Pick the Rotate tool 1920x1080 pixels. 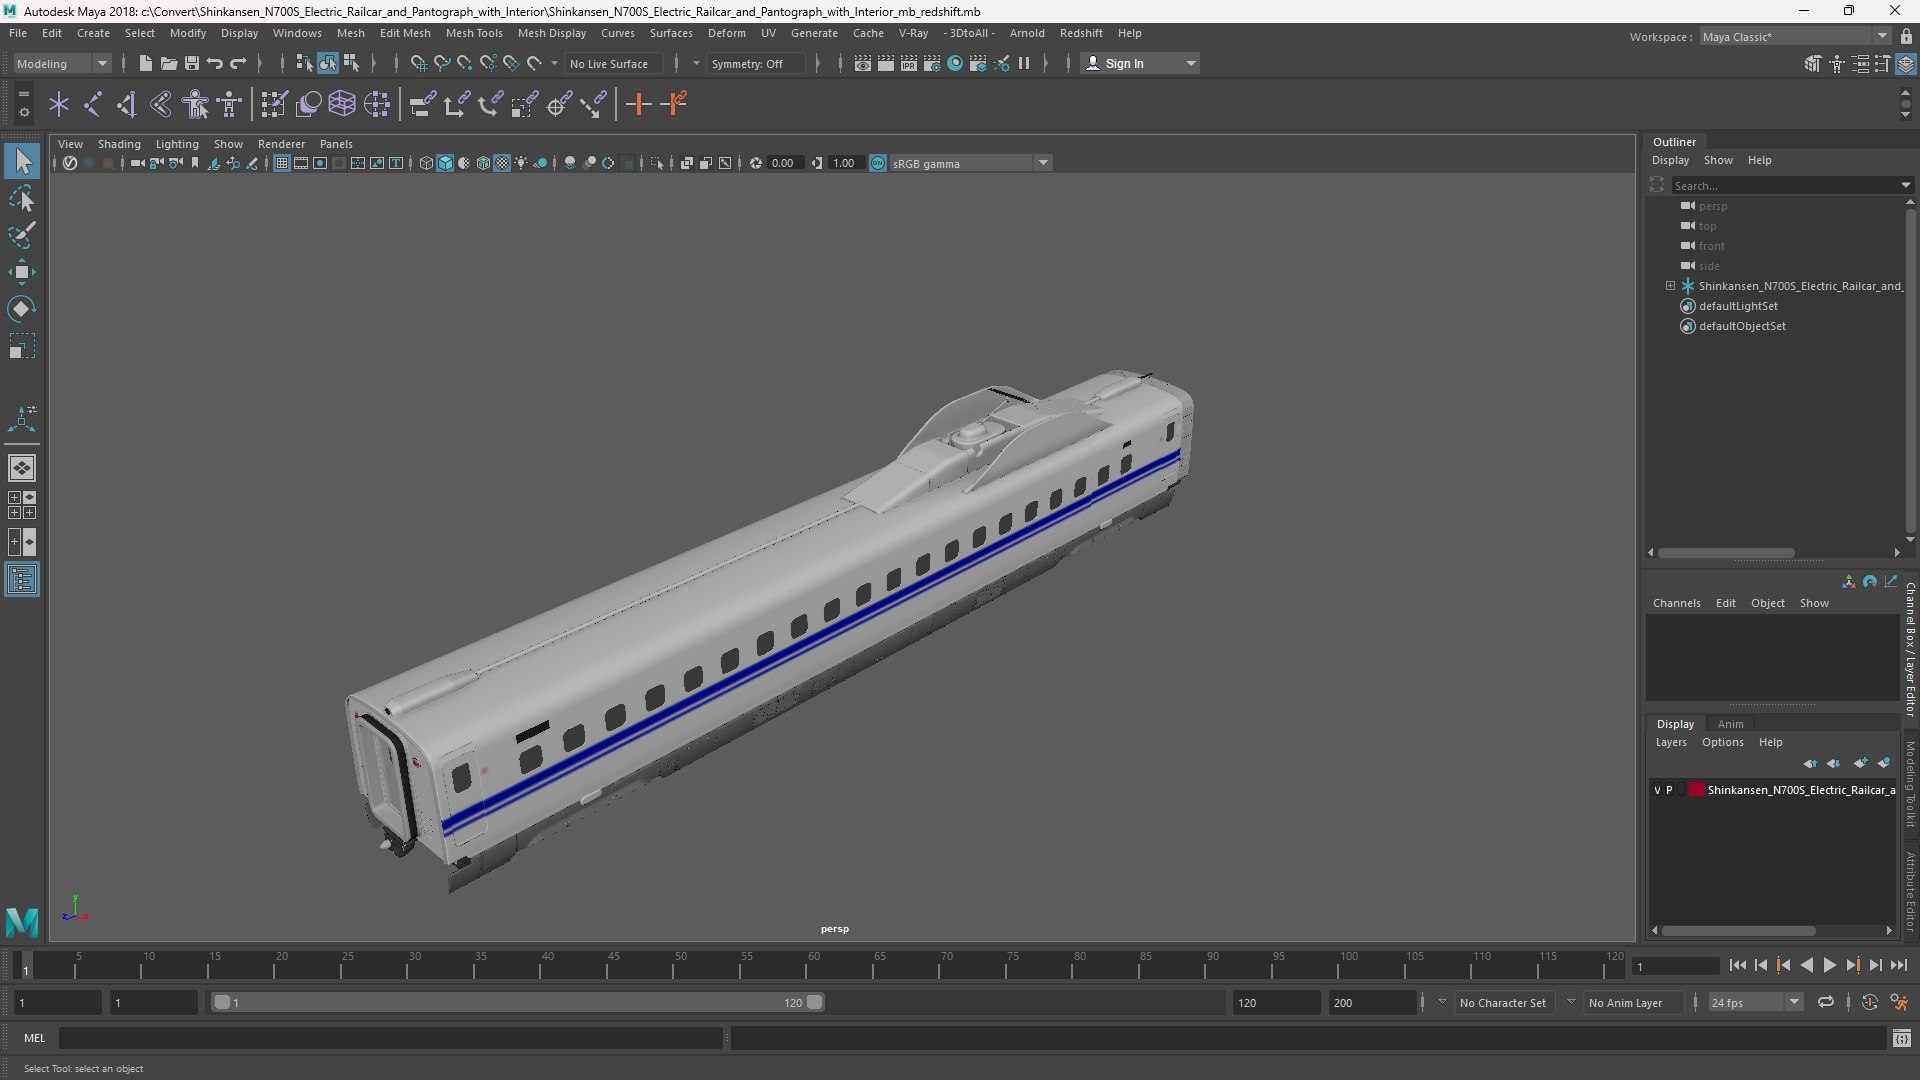[22, 309]
